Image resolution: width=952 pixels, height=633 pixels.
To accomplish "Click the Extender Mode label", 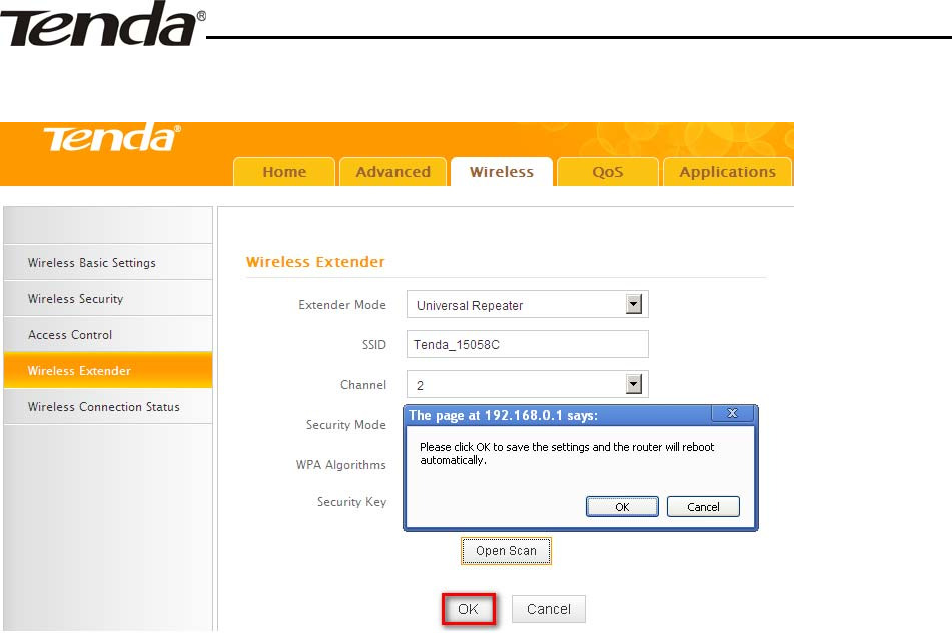I will point(342,305).
